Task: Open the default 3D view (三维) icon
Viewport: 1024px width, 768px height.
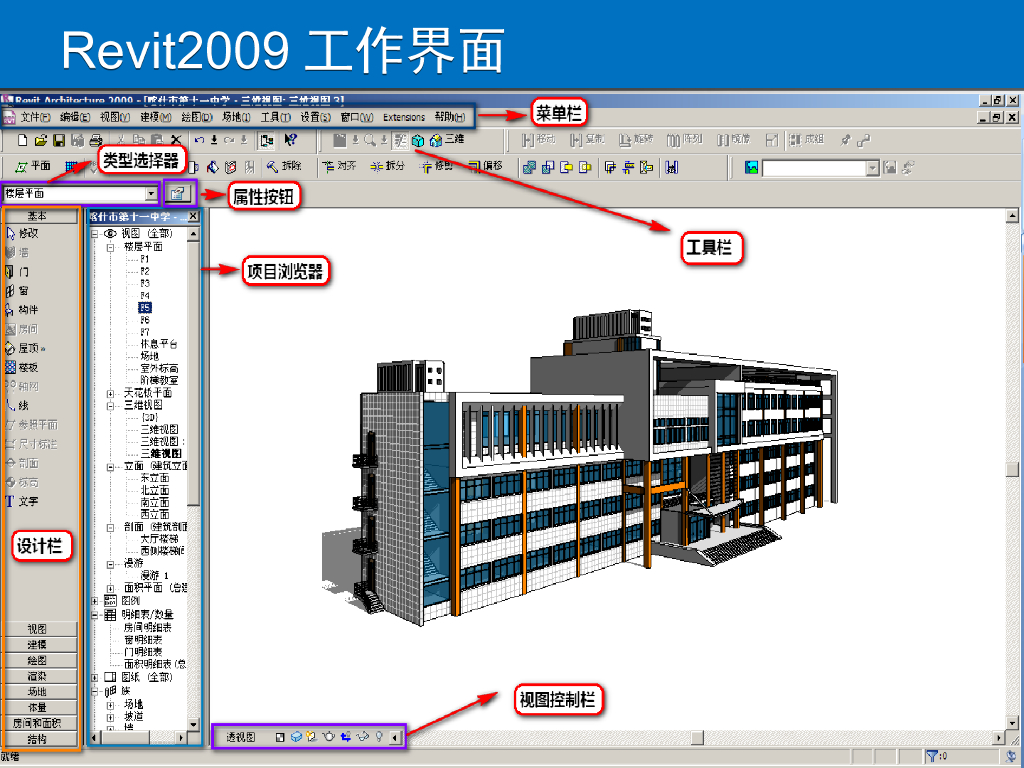Action: click(447, 140)
